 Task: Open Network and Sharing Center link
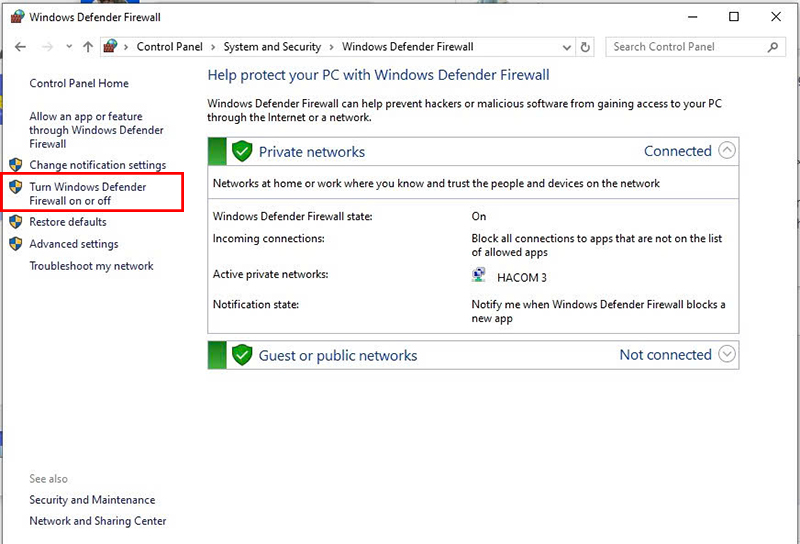[97, 521]
